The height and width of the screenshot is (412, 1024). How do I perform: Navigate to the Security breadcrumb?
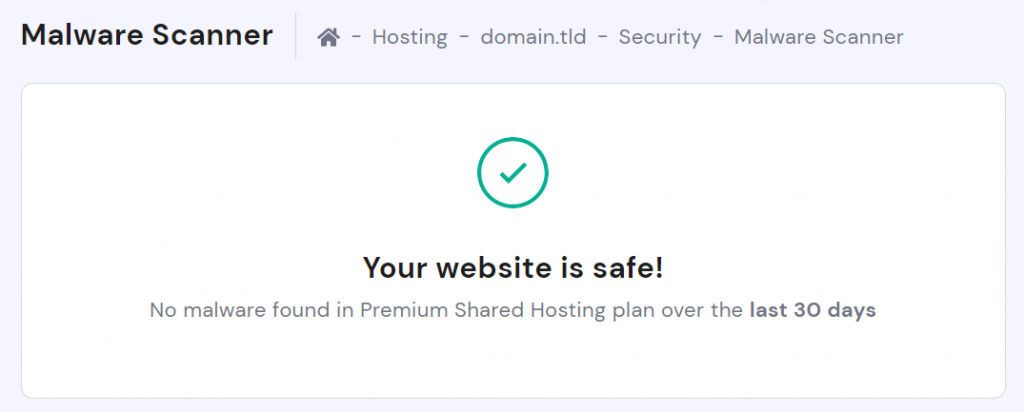click(659, 38)
